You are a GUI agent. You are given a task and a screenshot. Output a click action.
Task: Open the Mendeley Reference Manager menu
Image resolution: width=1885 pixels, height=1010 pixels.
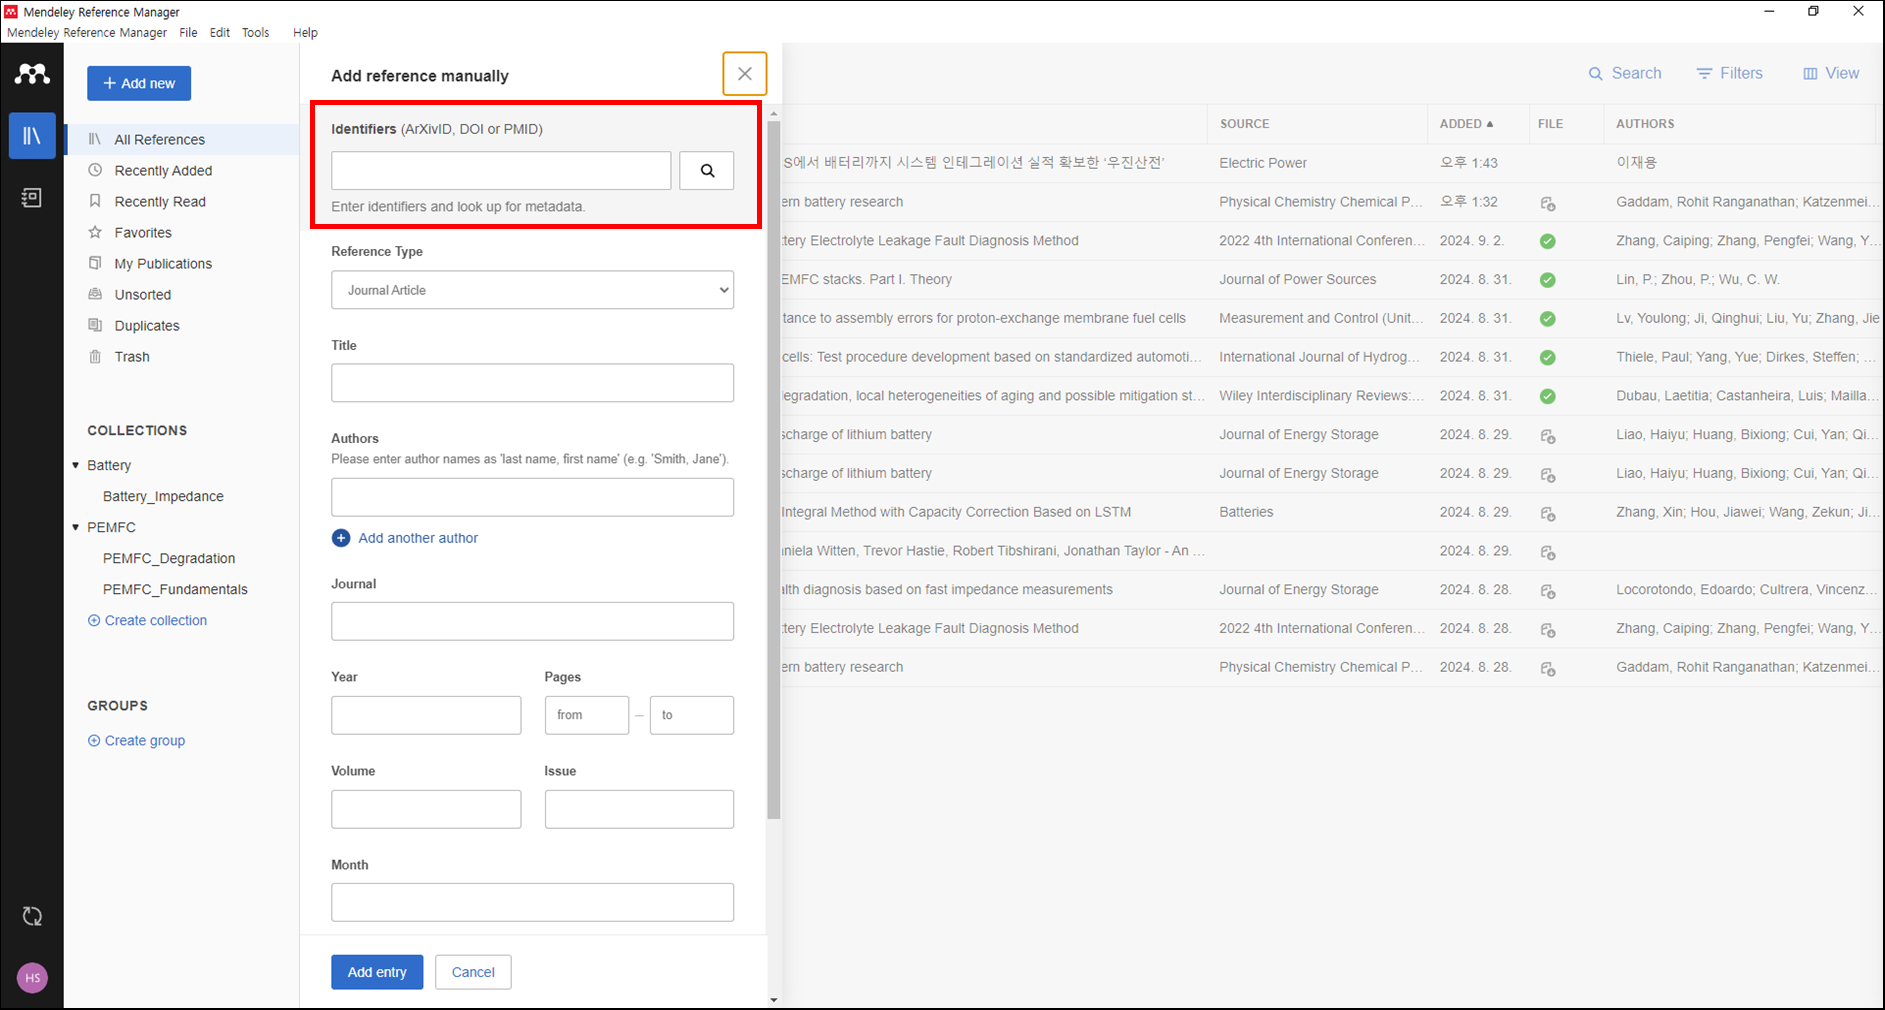87,32
